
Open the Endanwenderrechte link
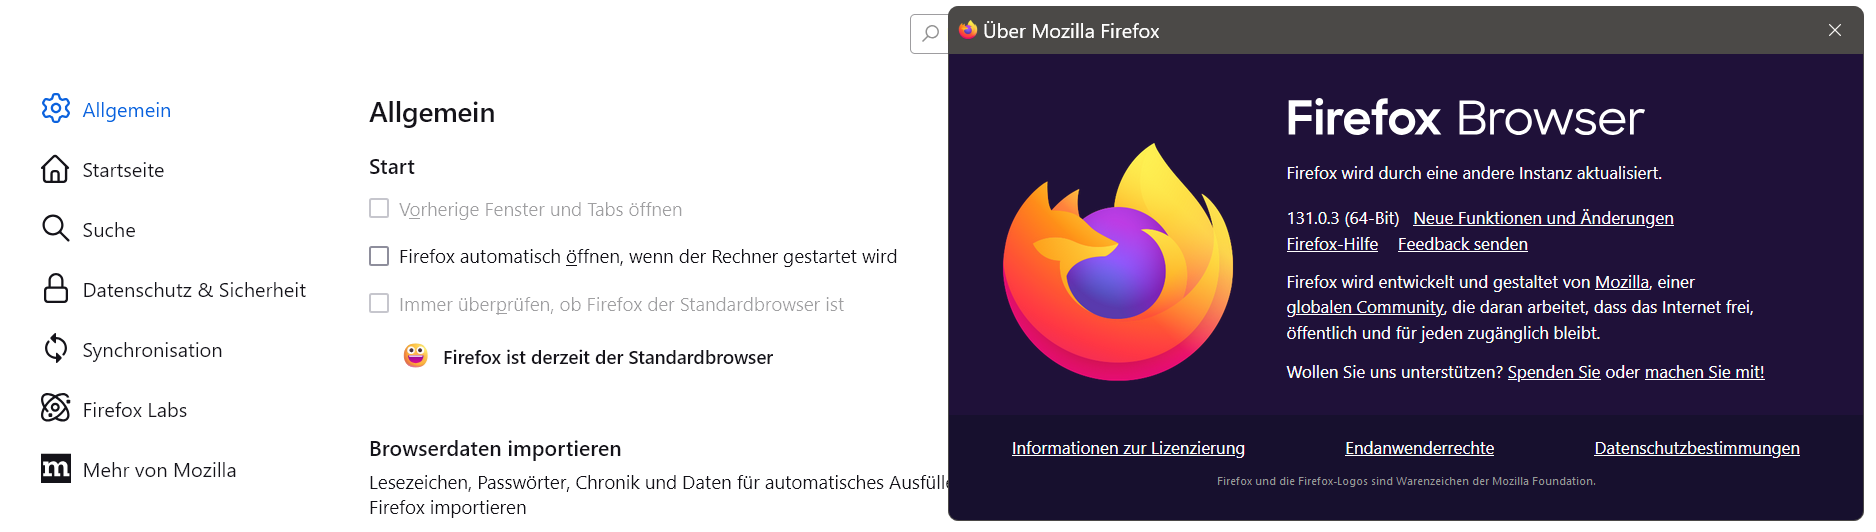[x=1420, y=448]
